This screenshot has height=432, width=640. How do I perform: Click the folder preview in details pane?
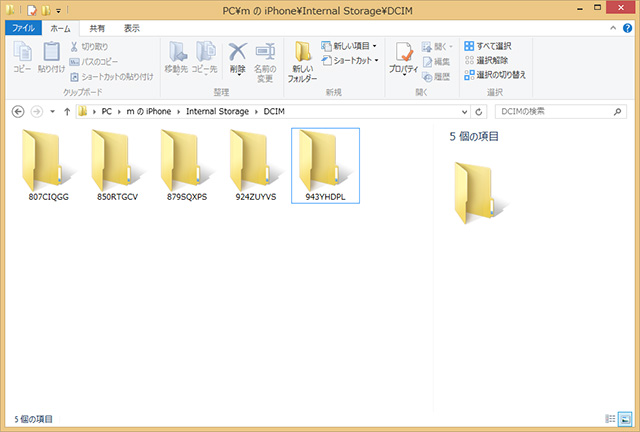[x=480, y=192]
